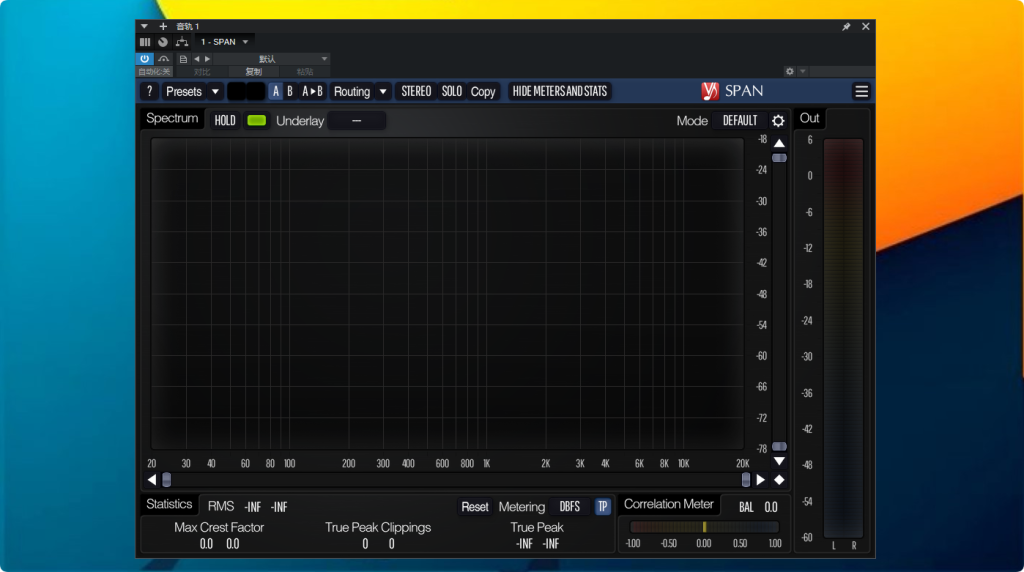Open the 默认 preset dropdown
The image size is (1024, 572).
tap(272, 59)
